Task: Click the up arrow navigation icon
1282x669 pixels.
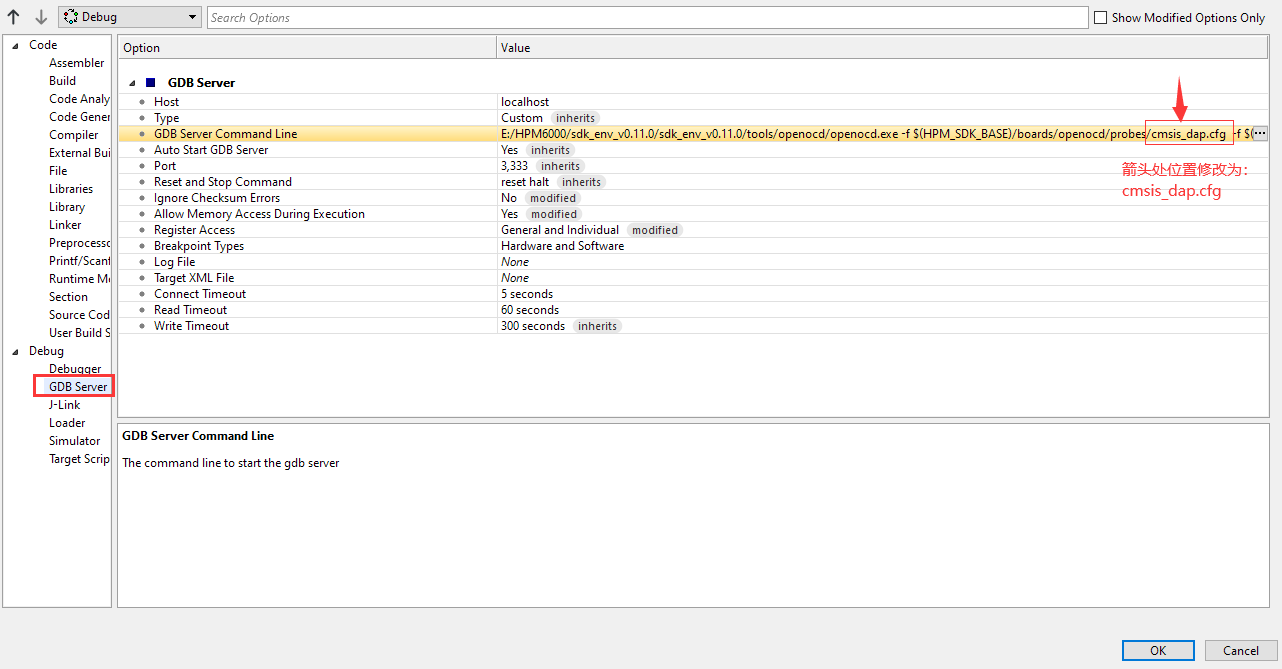Action: (14, 17)
